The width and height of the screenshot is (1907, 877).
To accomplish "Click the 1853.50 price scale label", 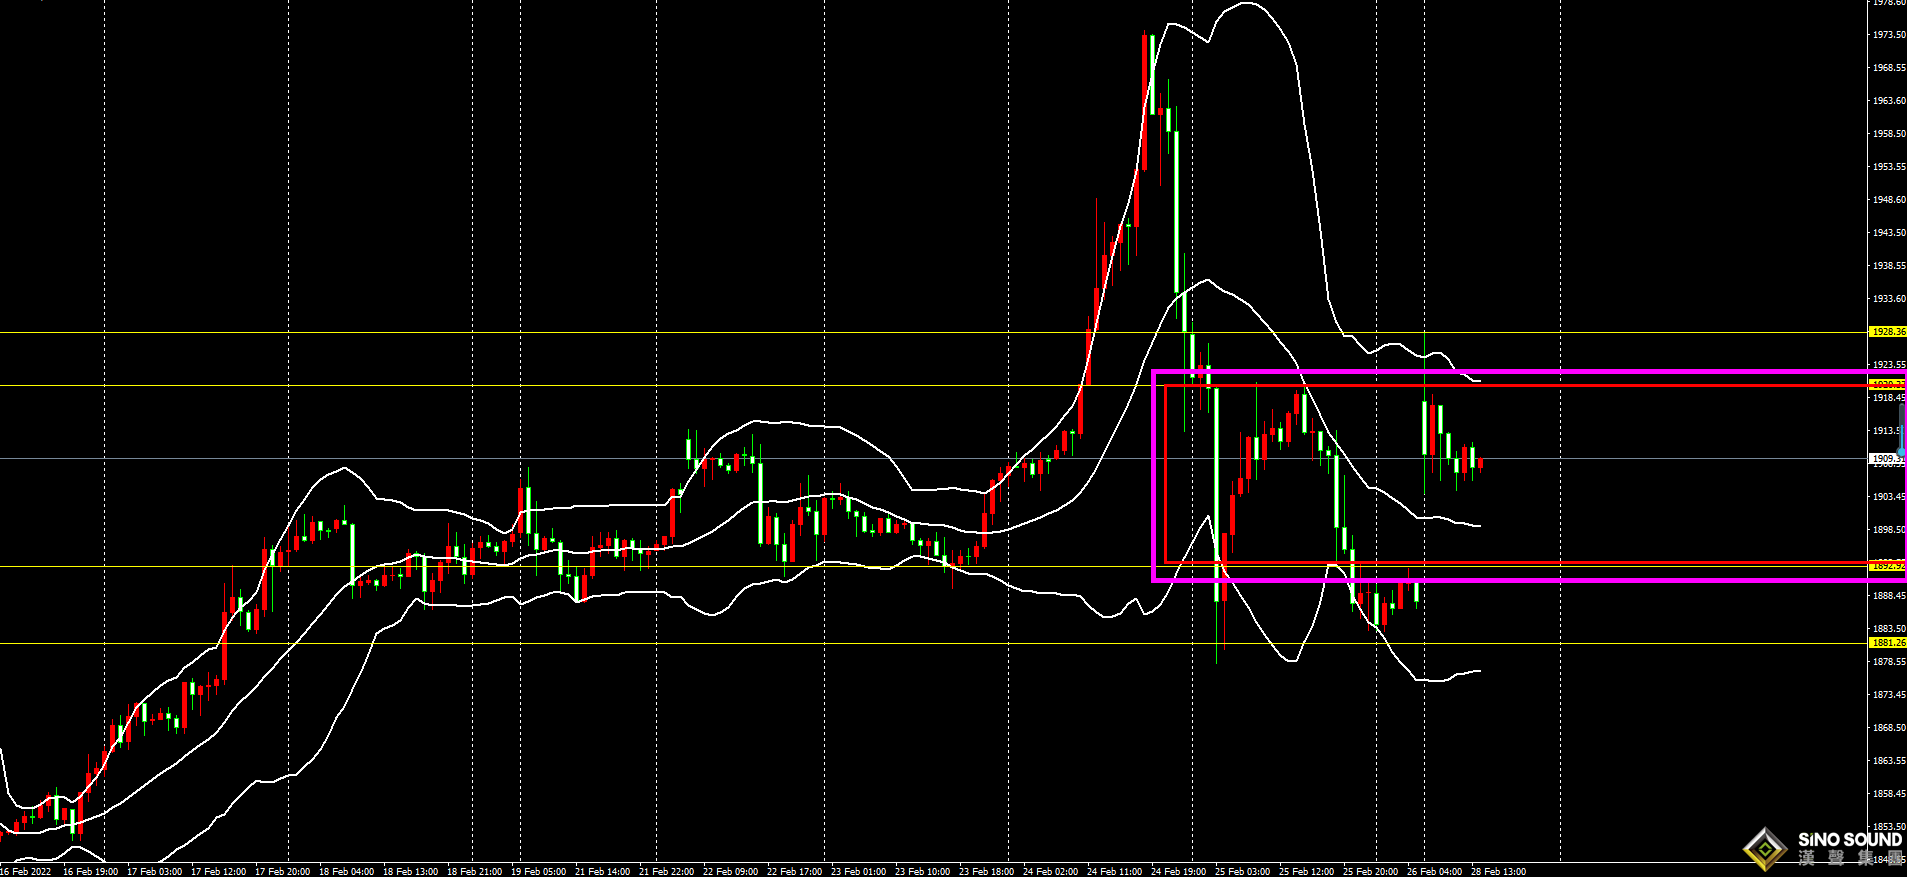I will point(1888,827).
